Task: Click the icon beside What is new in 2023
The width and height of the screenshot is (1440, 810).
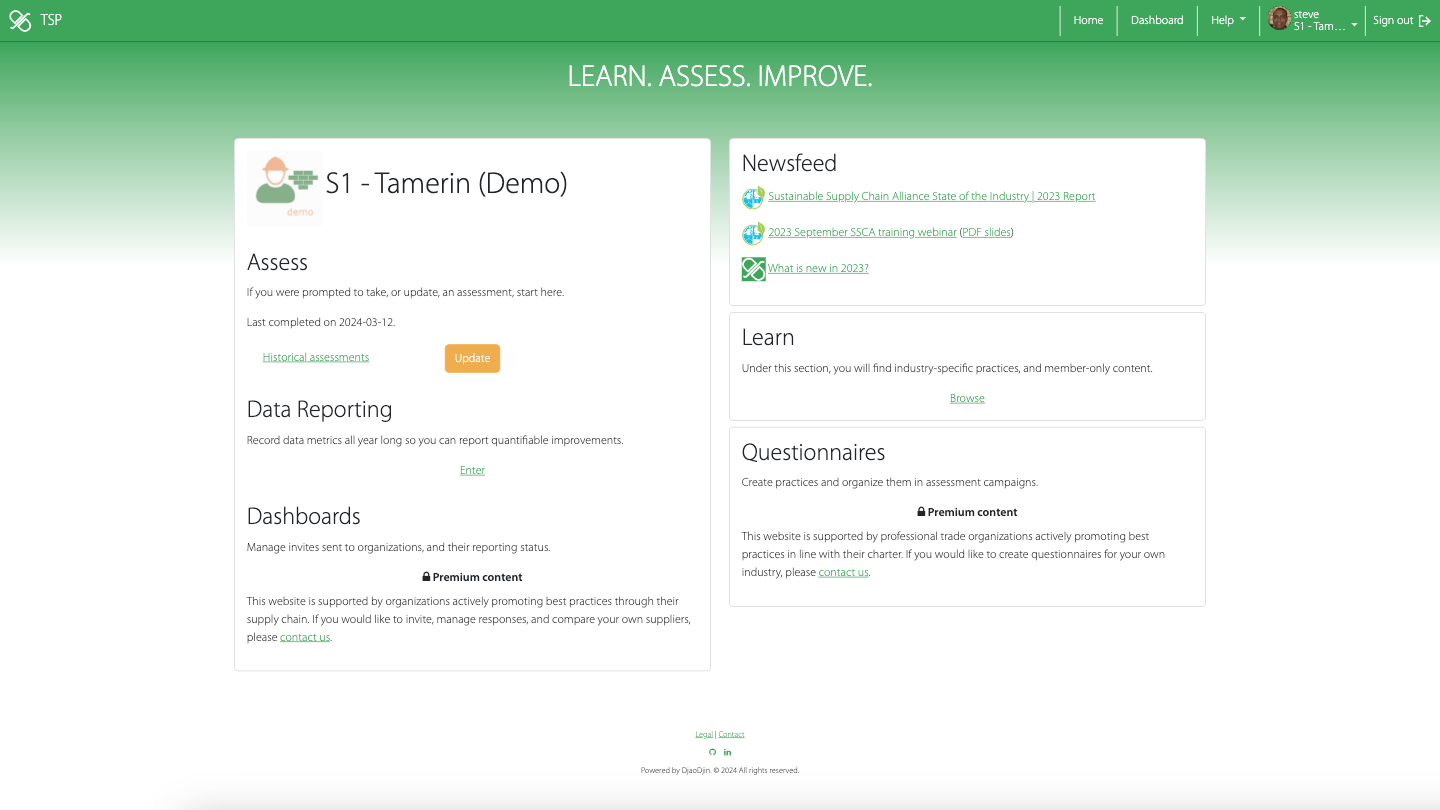Action: [x=753, y=269]
